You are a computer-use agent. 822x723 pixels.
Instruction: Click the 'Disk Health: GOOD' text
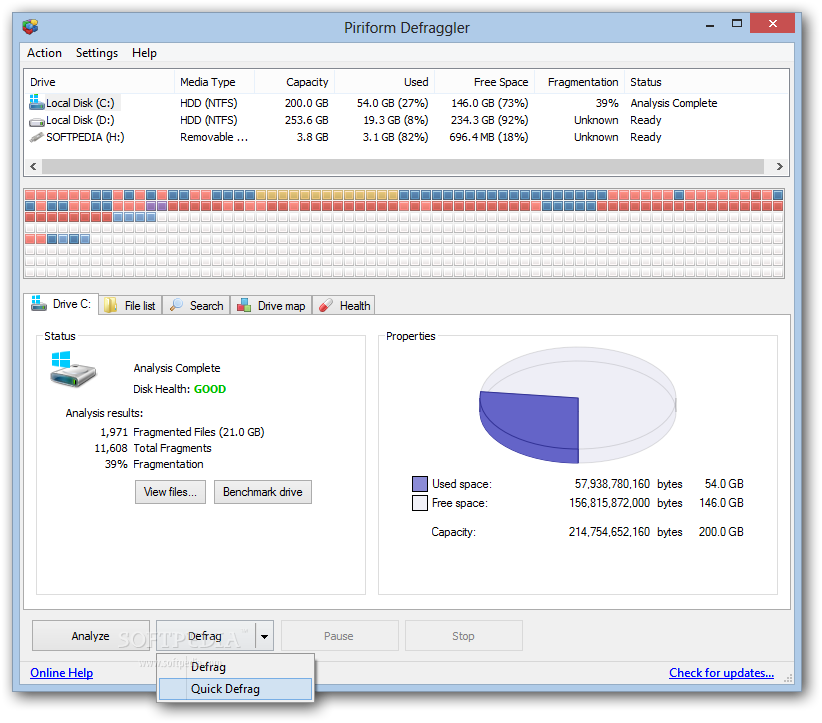[179, 389]
